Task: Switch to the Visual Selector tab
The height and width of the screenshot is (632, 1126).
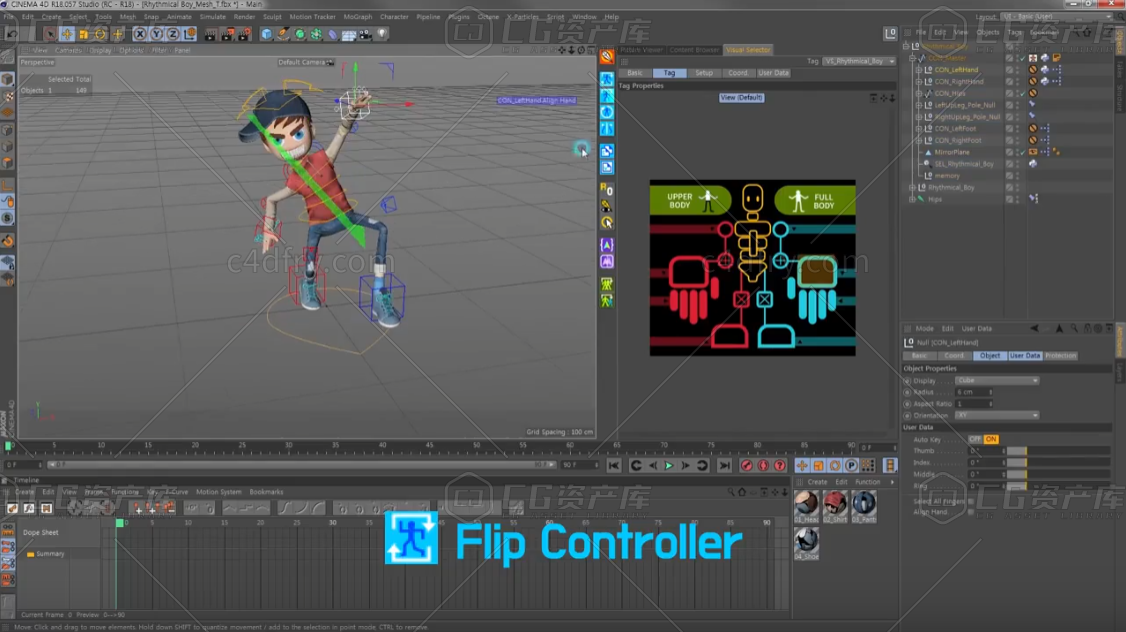Action: click(x=748, y=50)
